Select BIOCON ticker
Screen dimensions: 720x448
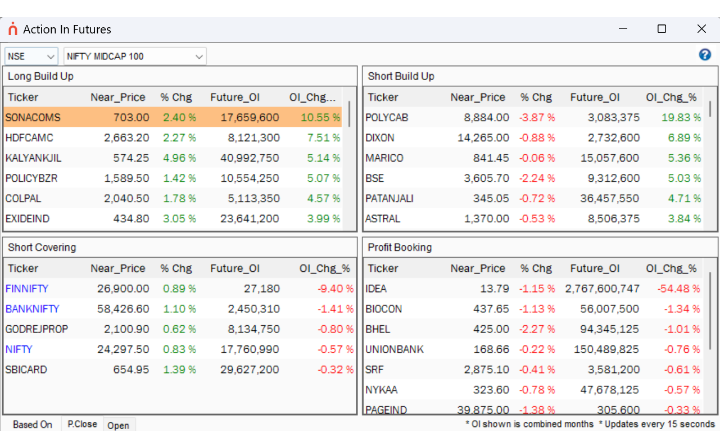[x=383, y=309]
